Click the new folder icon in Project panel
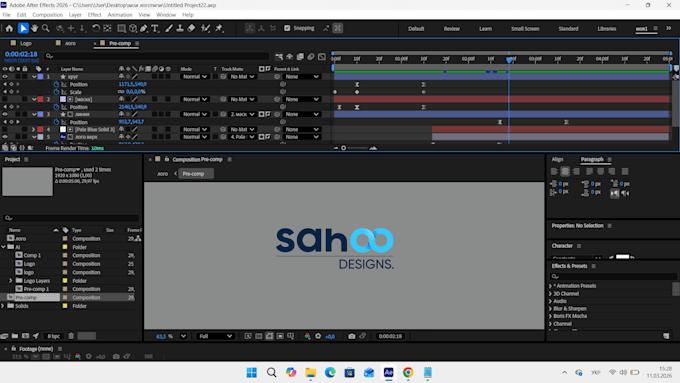The width and height of the screenshot is (680, 383). point(15,336)
